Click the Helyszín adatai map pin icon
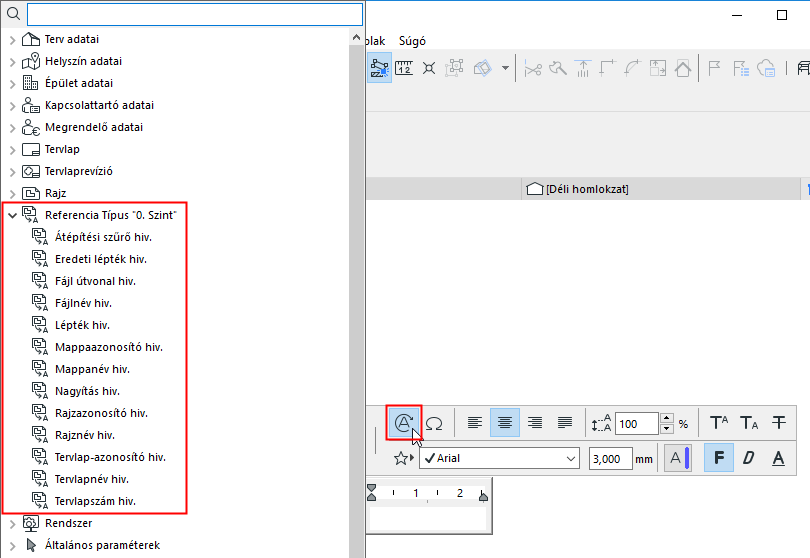 31,61
